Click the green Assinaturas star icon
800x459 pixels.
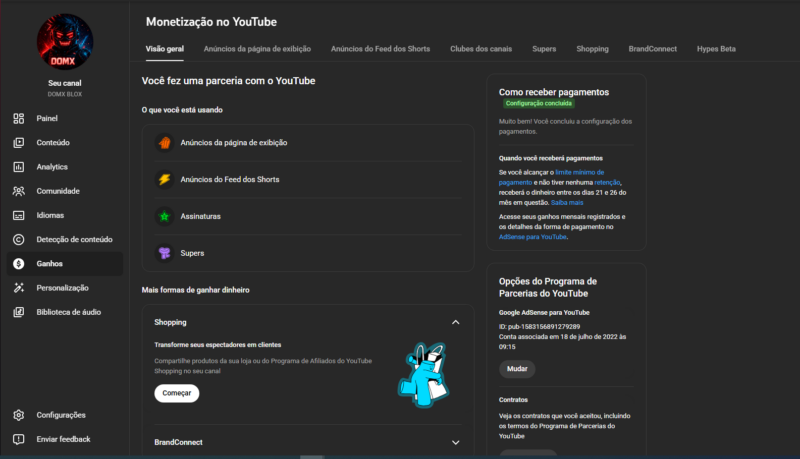tap(164, 216)
